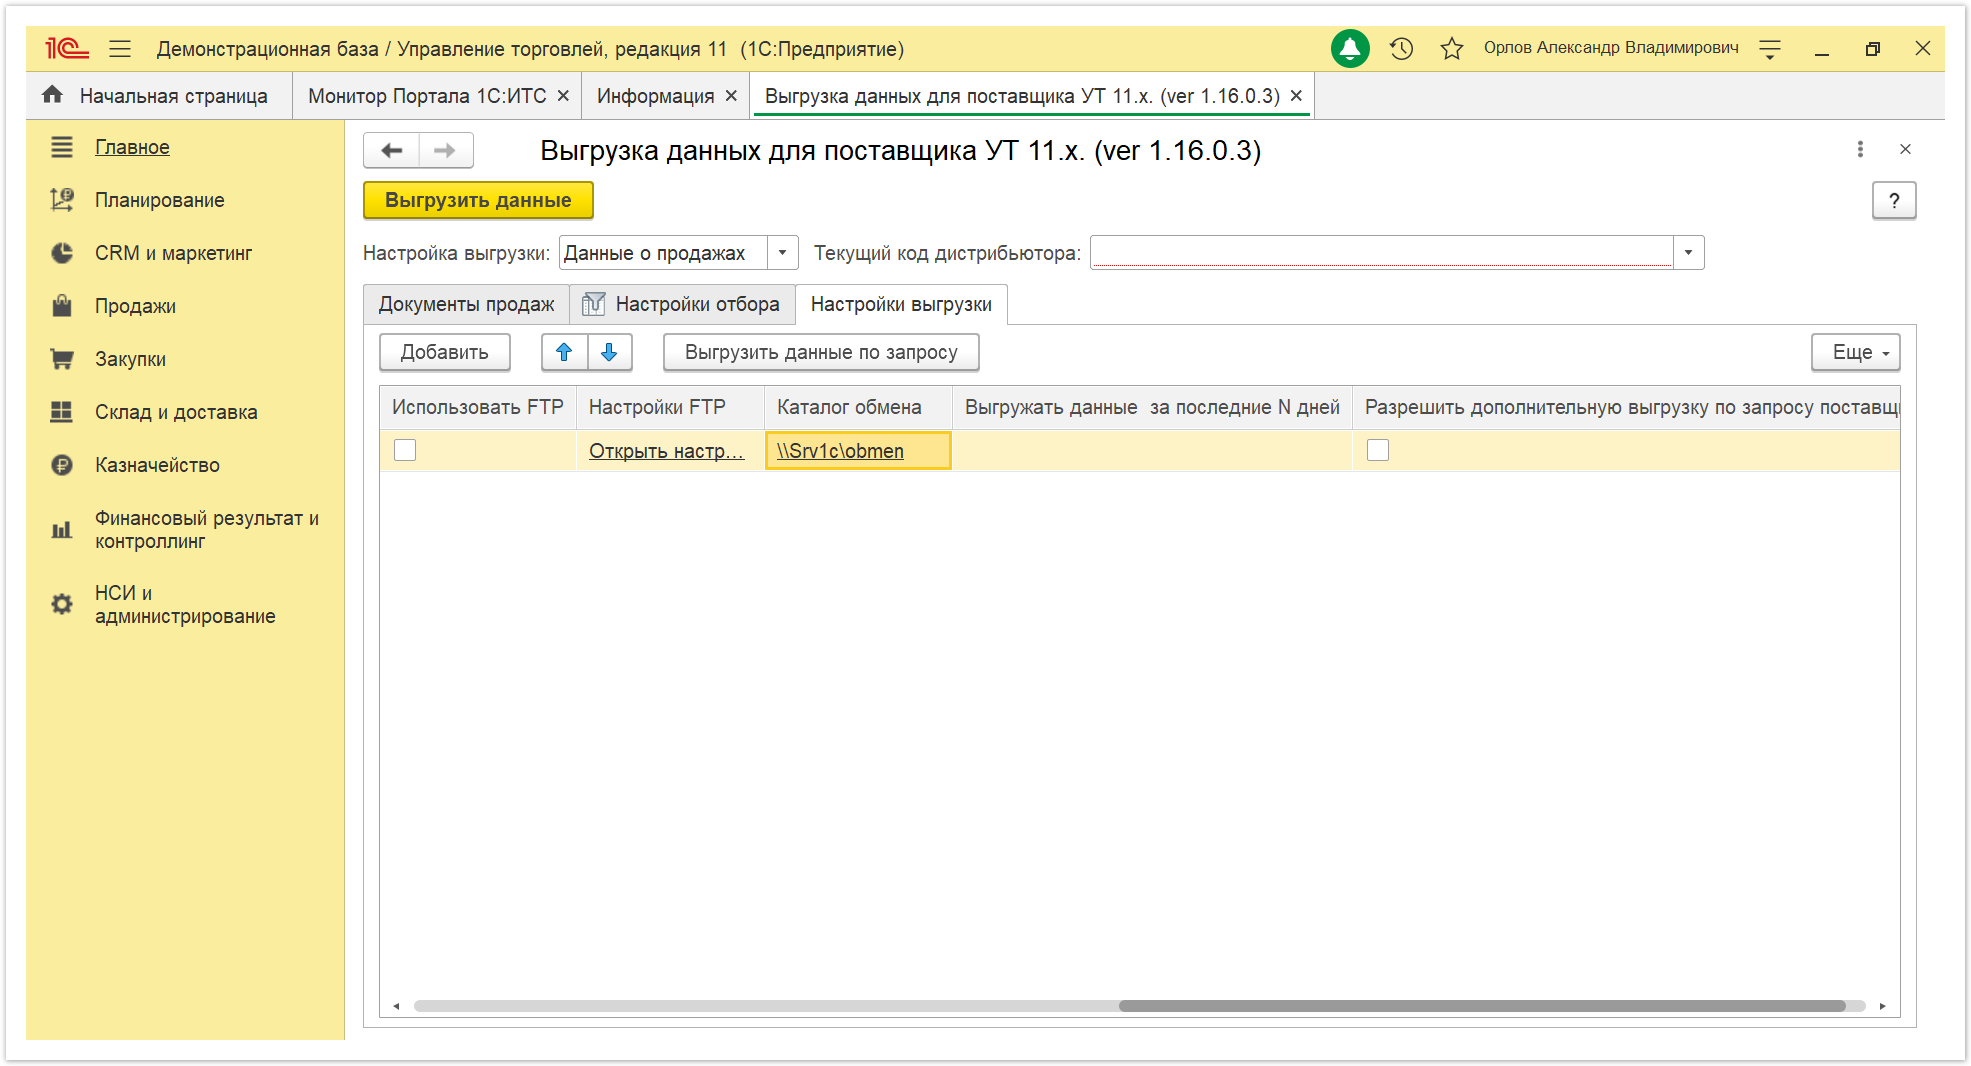Open Продажи menu section
The height and width of the screenshot is (1066, 1971).
pyautogui.click(x=135, y=306)
